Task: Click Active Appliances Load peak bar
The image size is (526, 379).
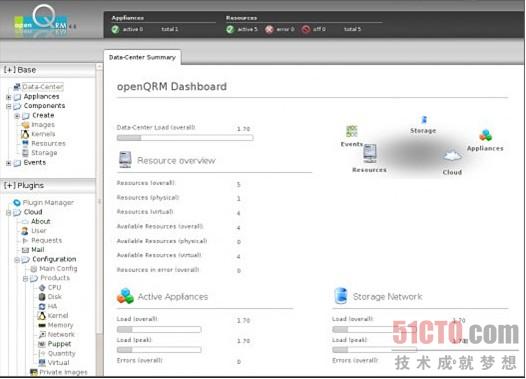Action: (159, 350)
